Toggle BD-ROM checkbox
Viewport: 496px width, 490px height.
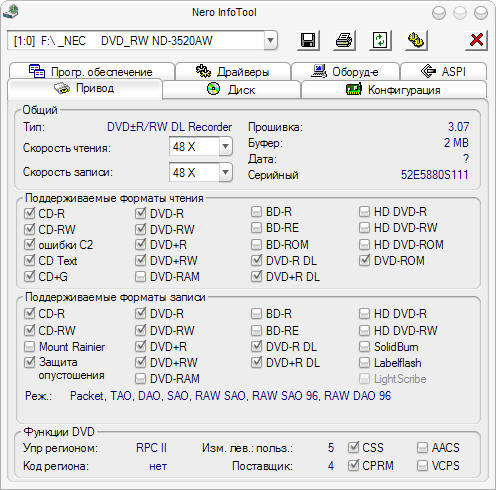(256, 244)
